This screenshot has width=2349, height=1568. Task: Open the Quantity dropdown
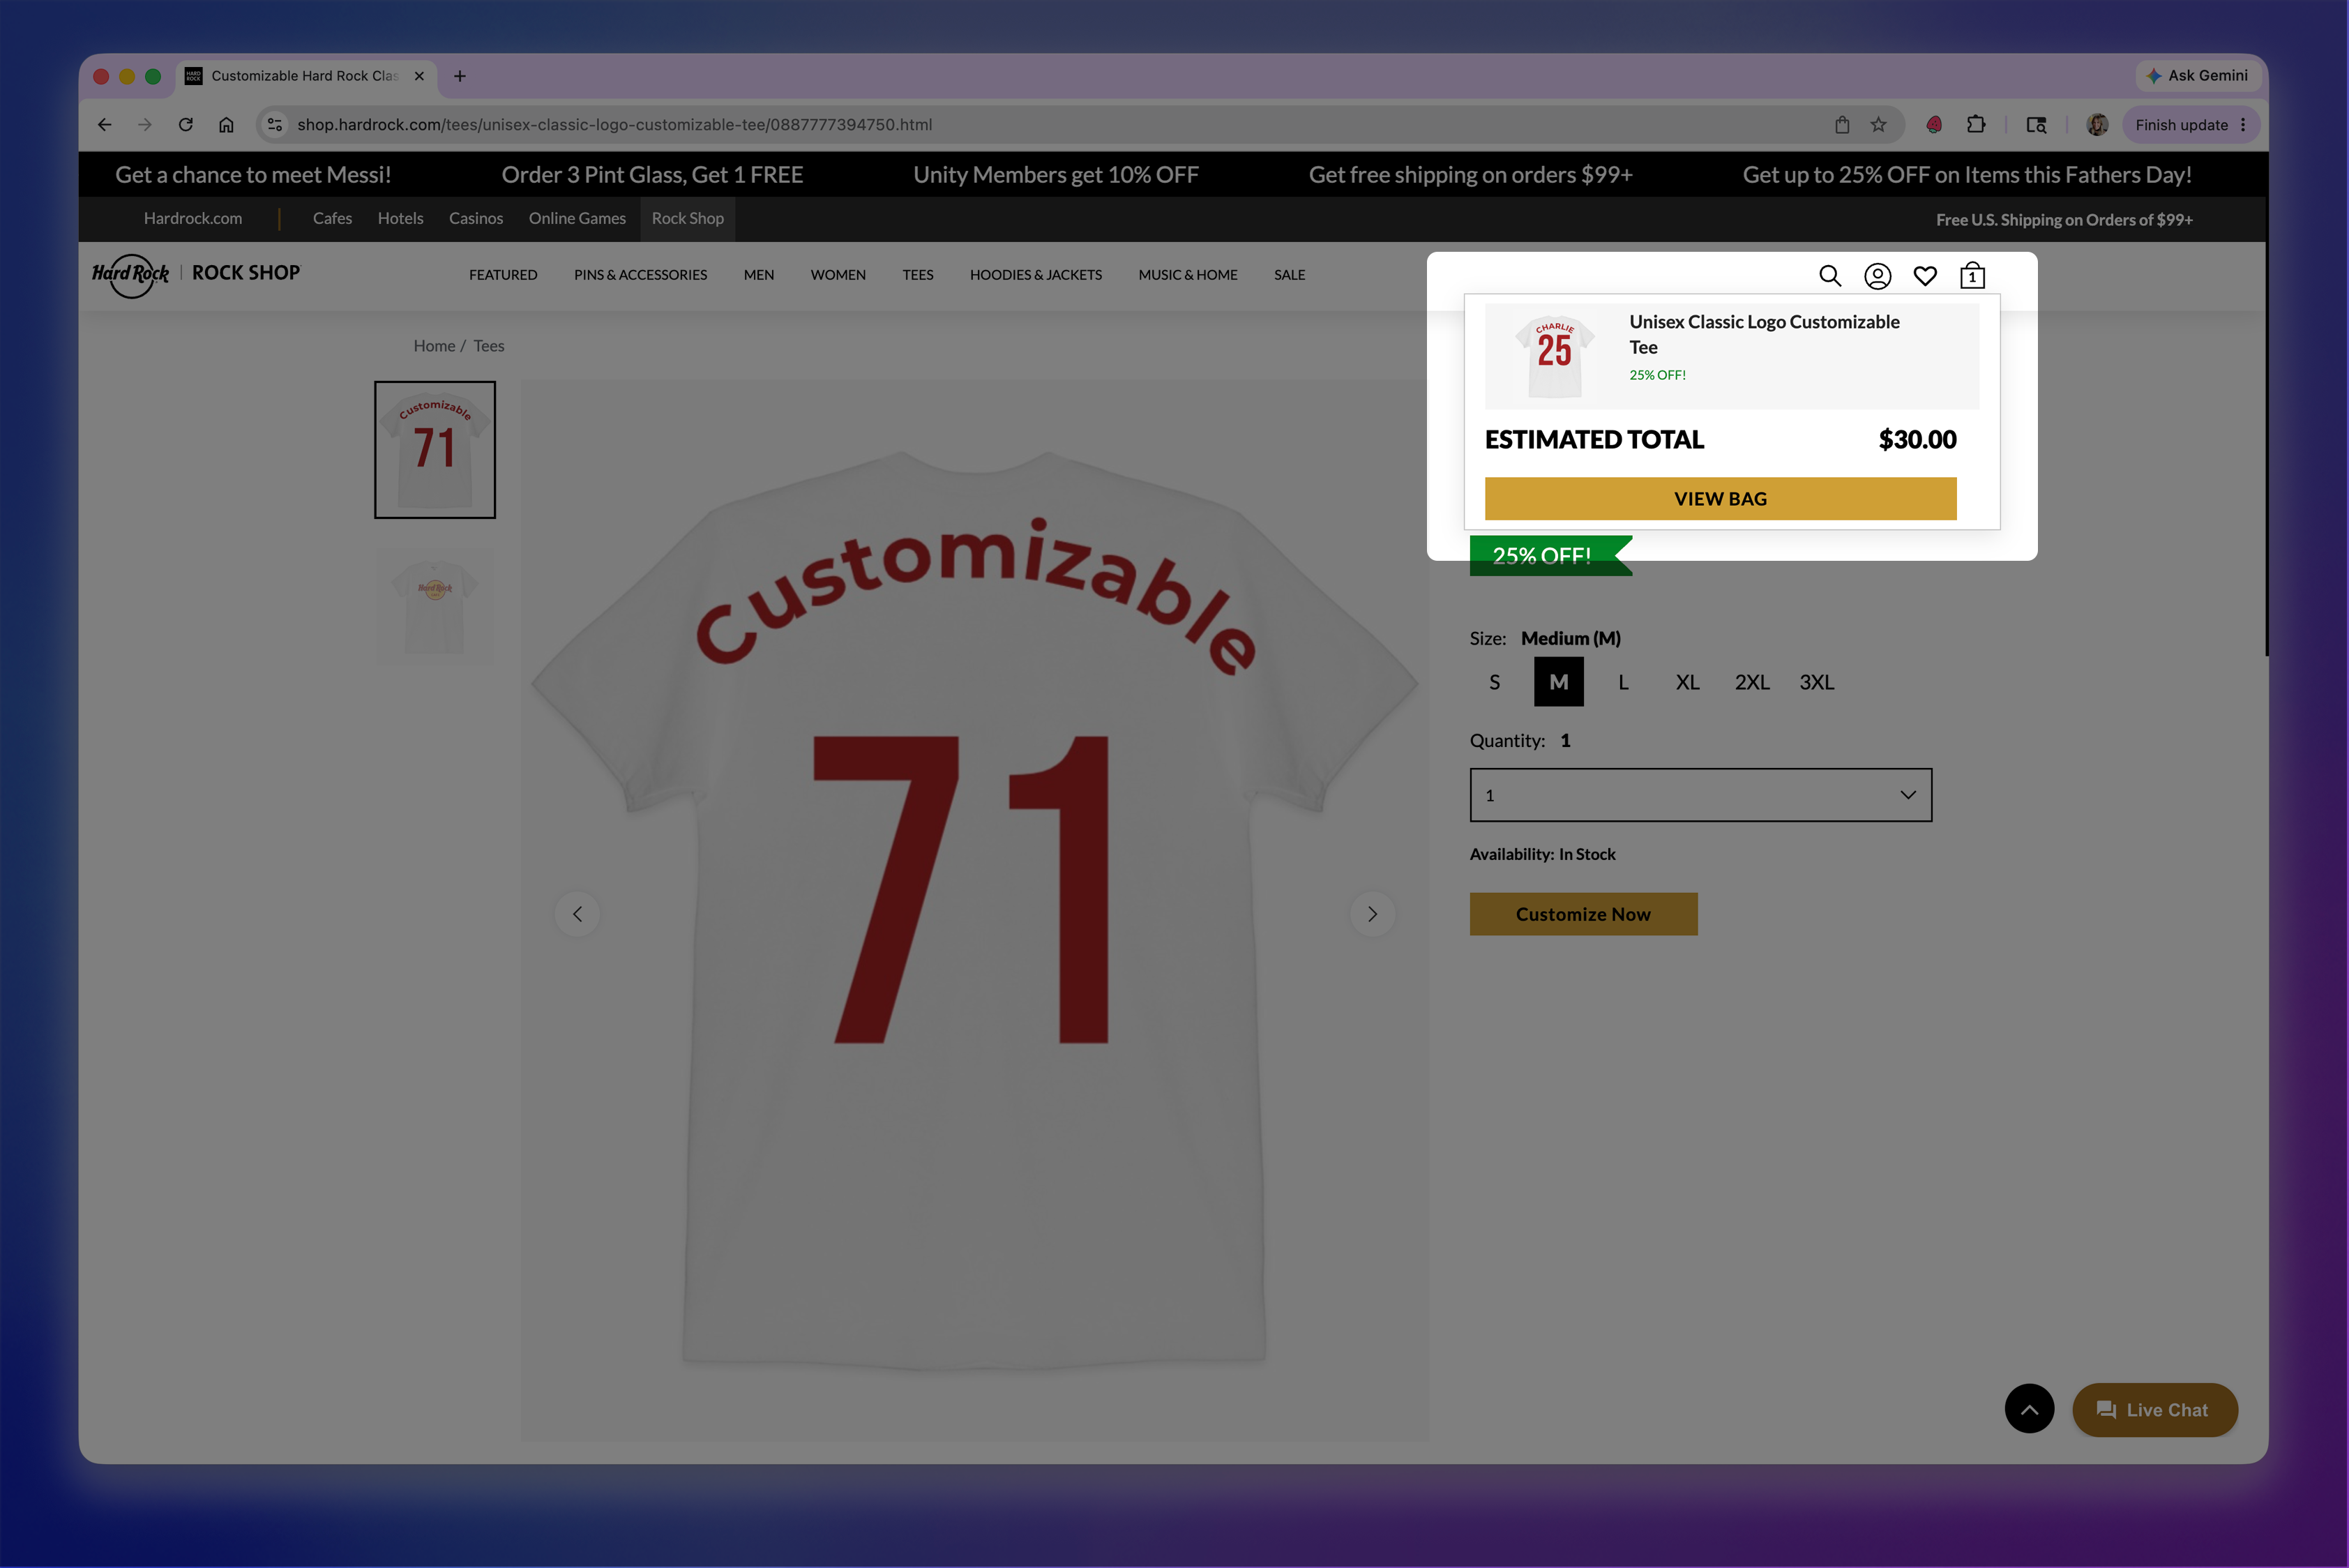click(x=1700, y=795)
